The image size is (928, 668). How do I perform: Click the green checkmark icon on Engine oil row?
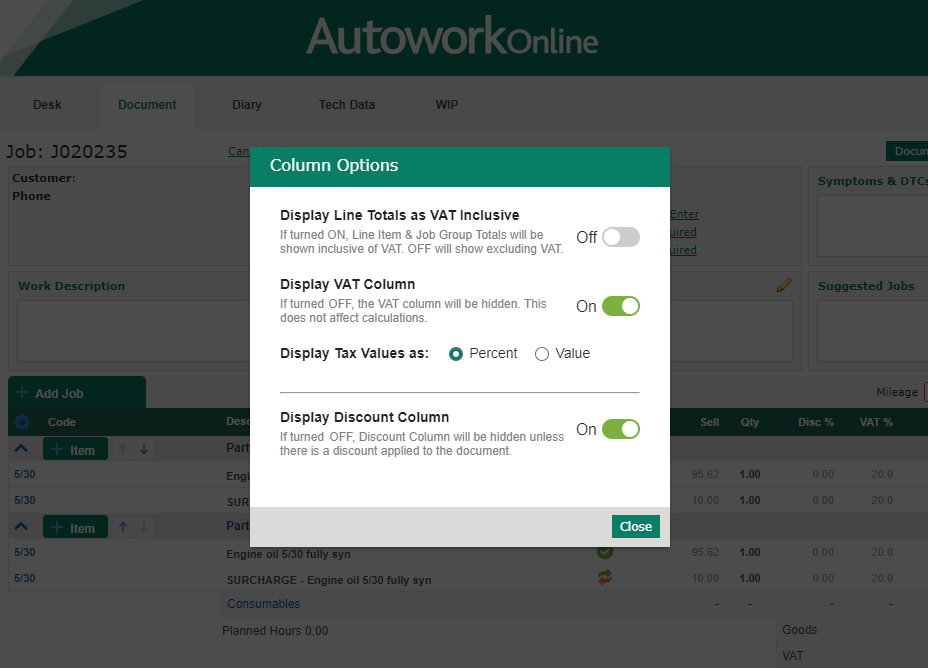(x=605, y=552)
